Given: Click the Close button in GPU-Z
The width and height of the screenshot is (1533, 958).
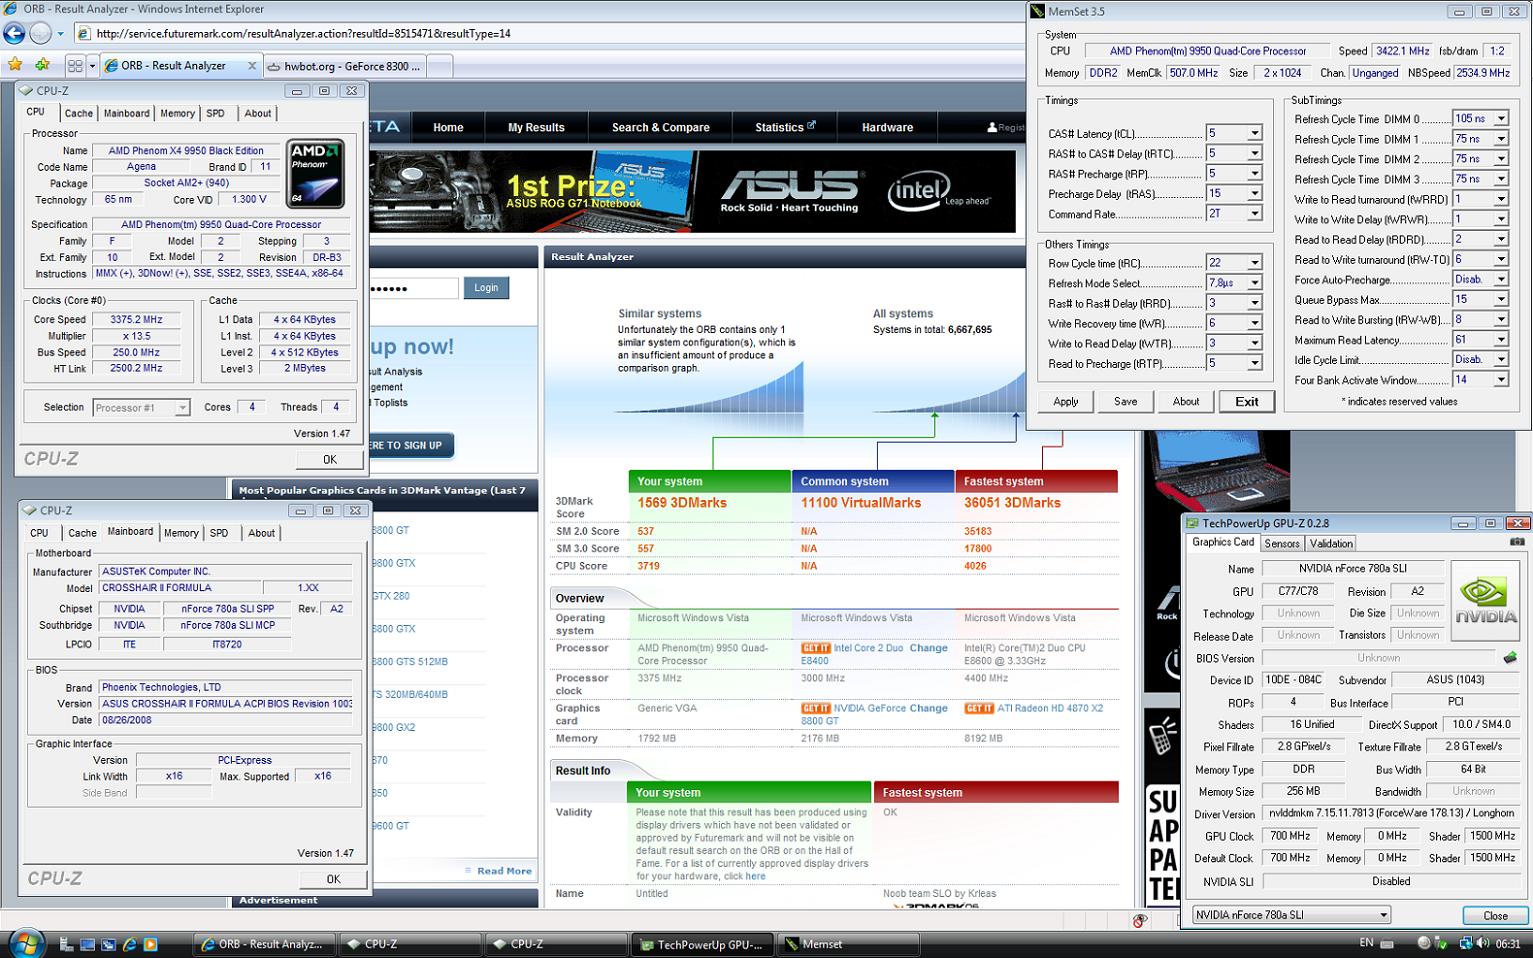Looking at the screenshot, I should coord(1495,915).
